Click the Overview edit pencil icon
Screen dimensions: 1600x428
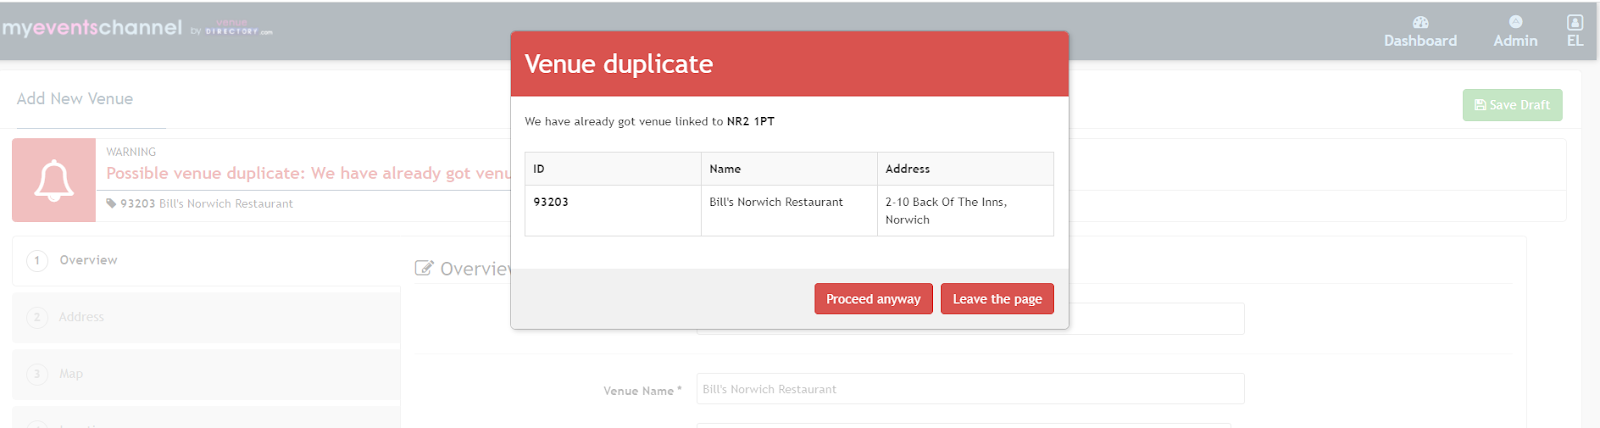(424, 268)
